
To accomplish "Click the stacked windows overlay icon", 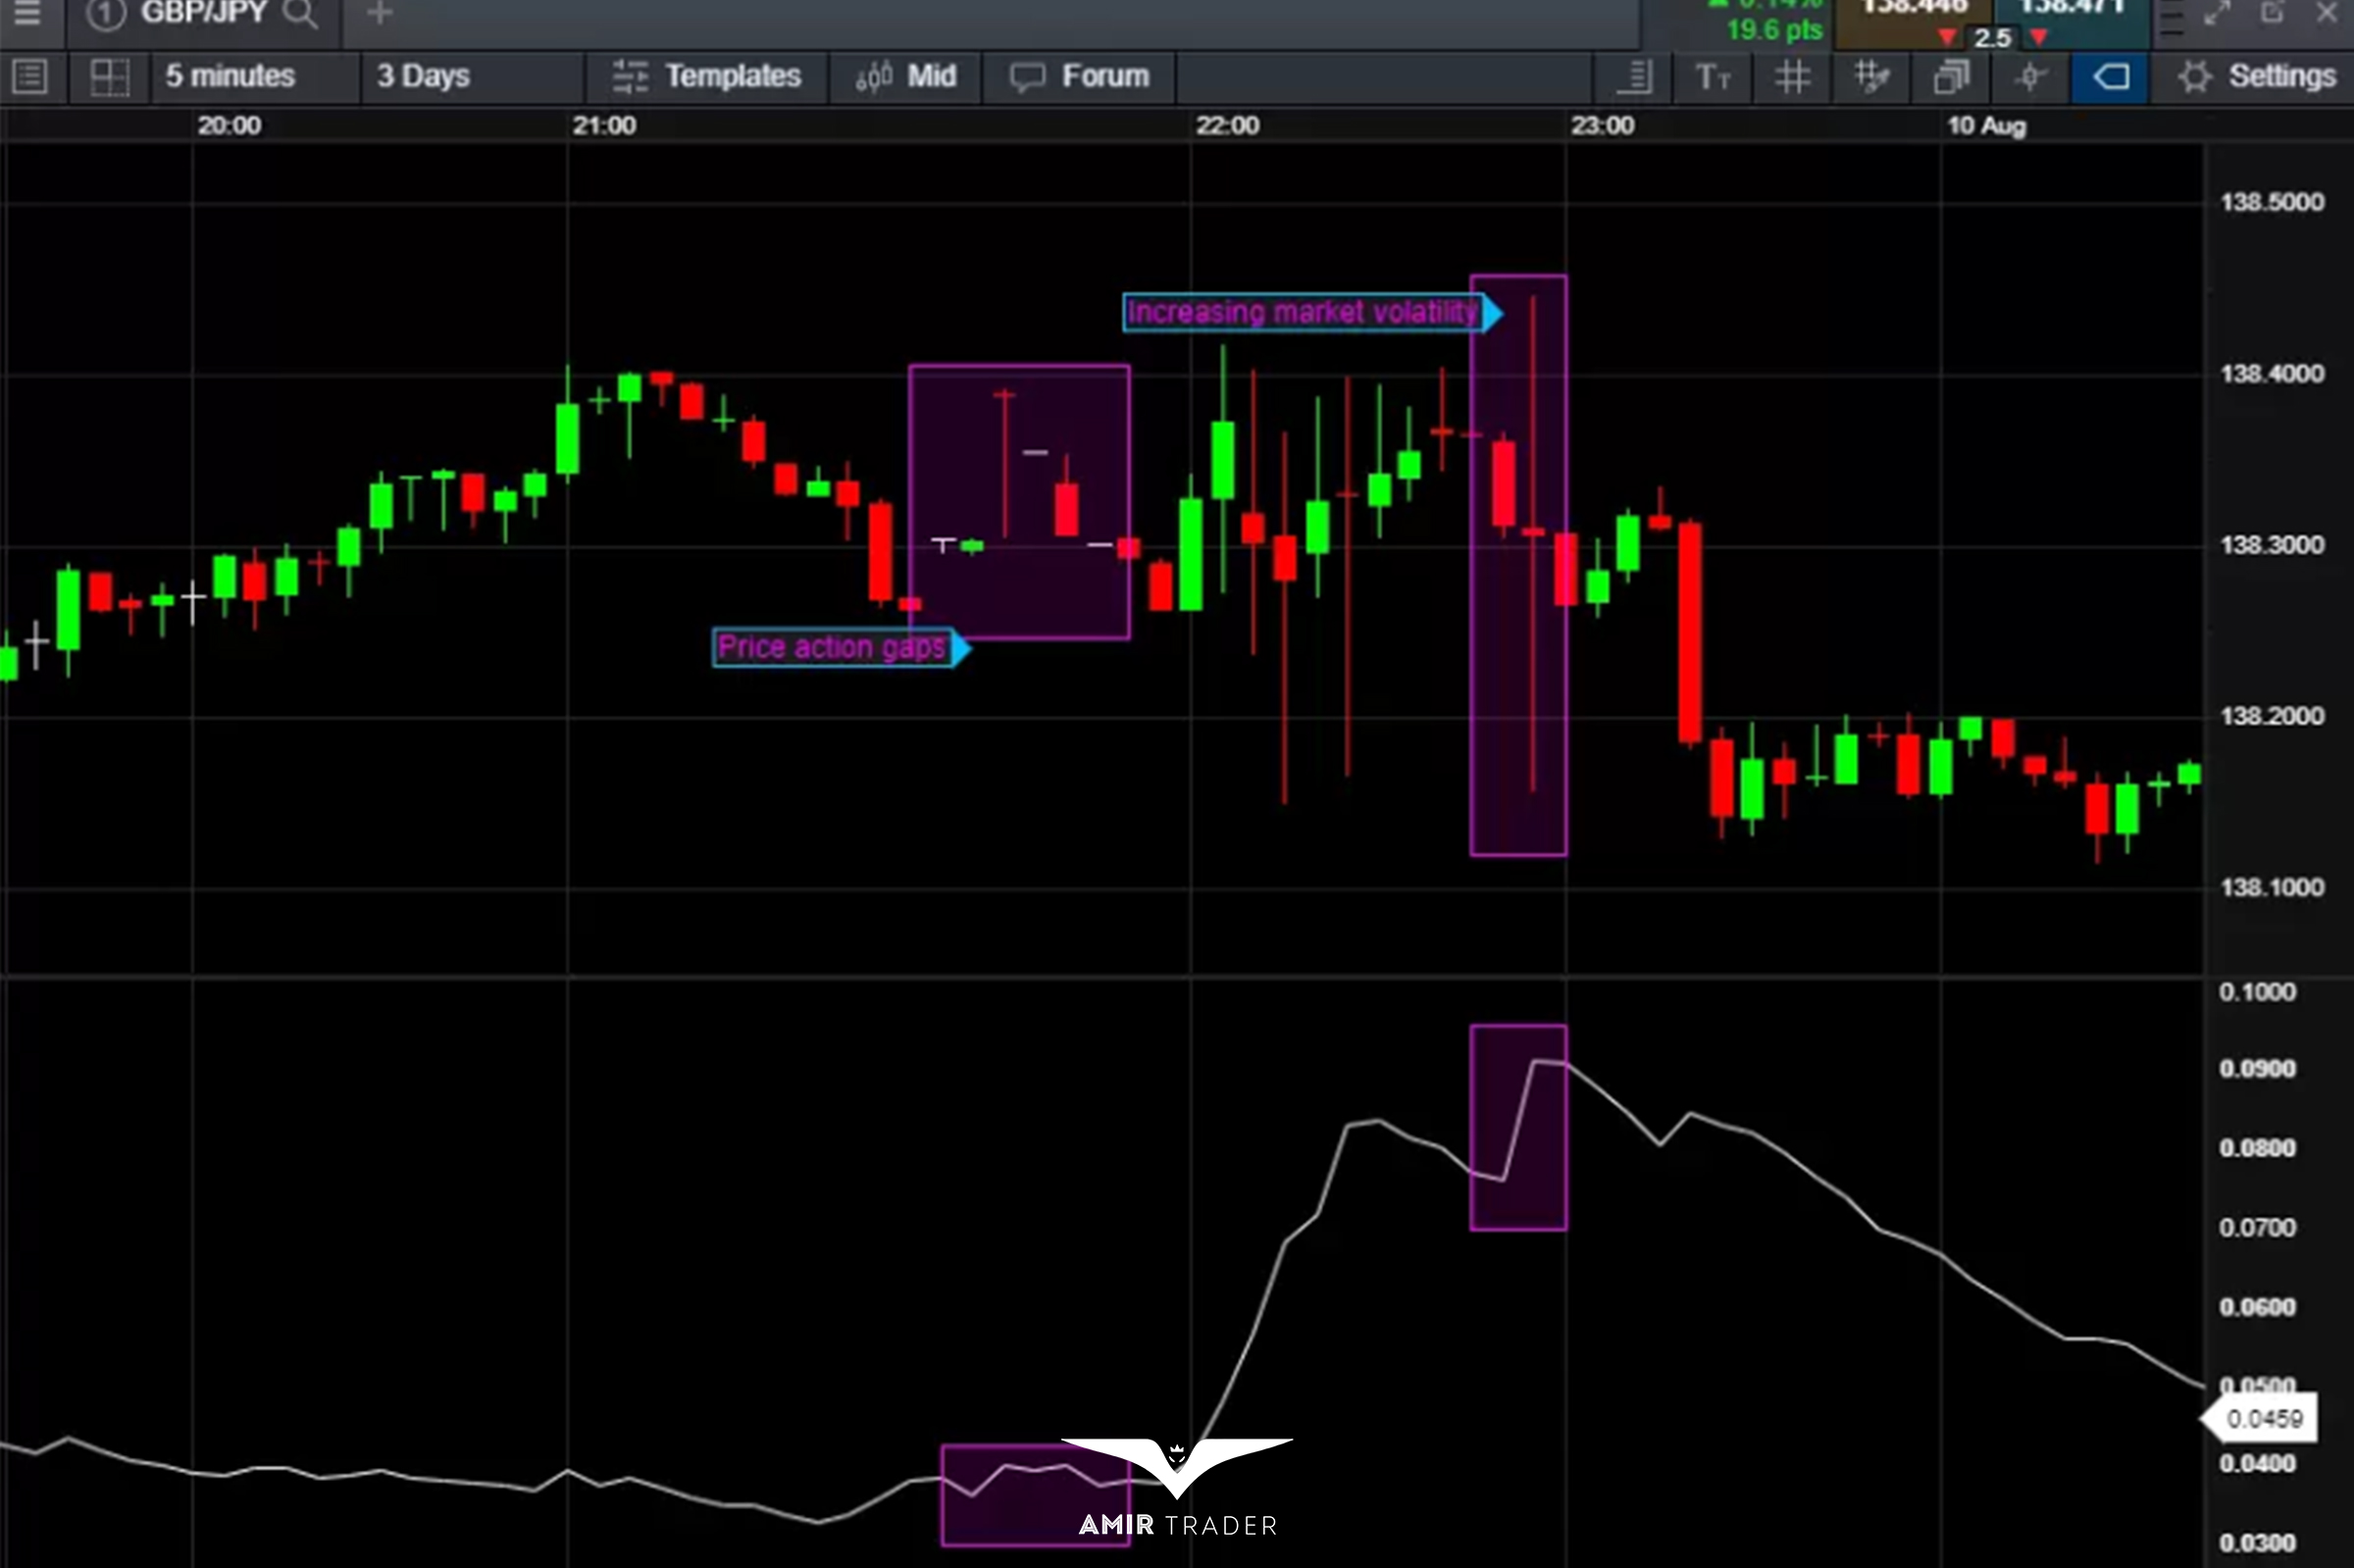I will pos(1951,77).
